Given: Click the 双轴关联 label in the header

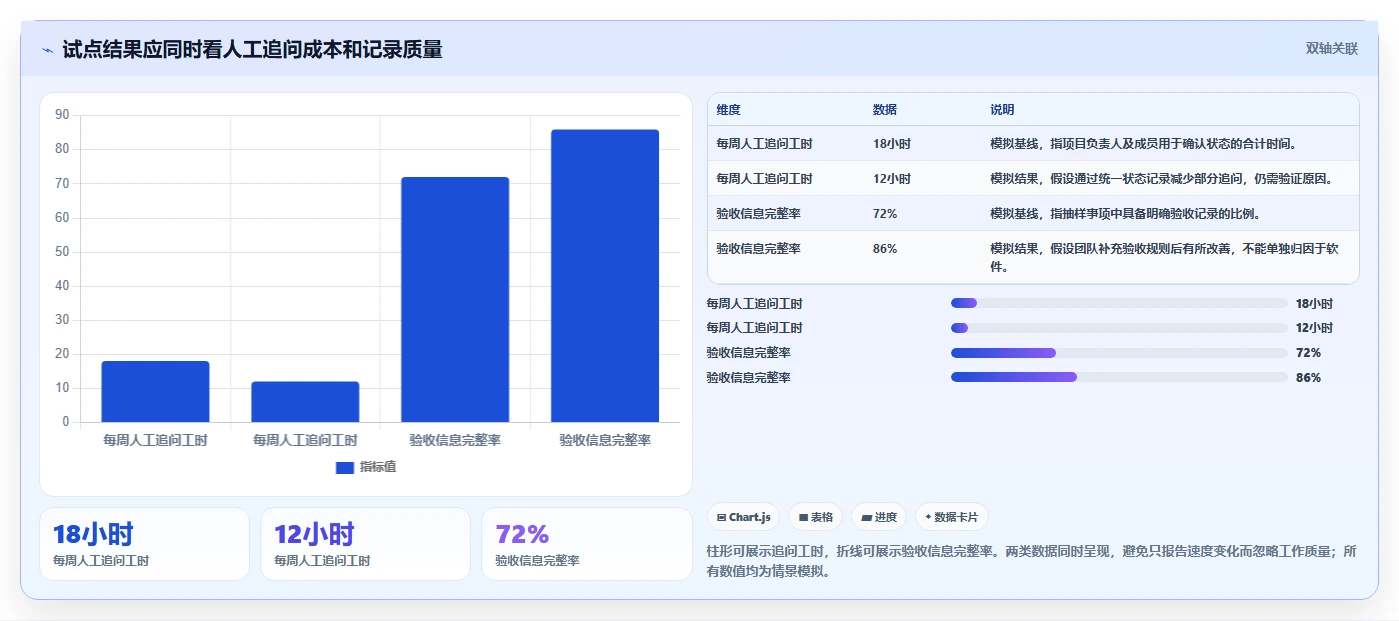Looking at the screenshot, I should point(1331,49).
